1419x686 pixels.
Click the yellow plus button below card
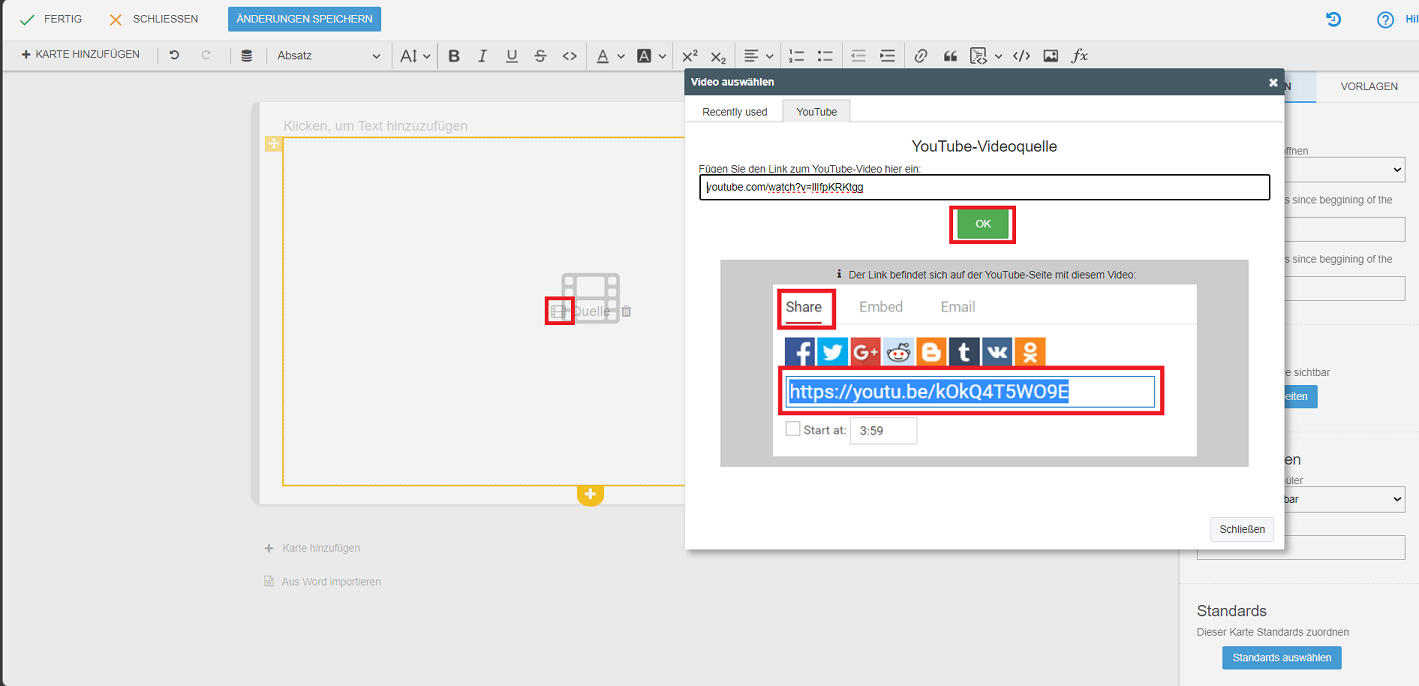[x=590, y=494]
